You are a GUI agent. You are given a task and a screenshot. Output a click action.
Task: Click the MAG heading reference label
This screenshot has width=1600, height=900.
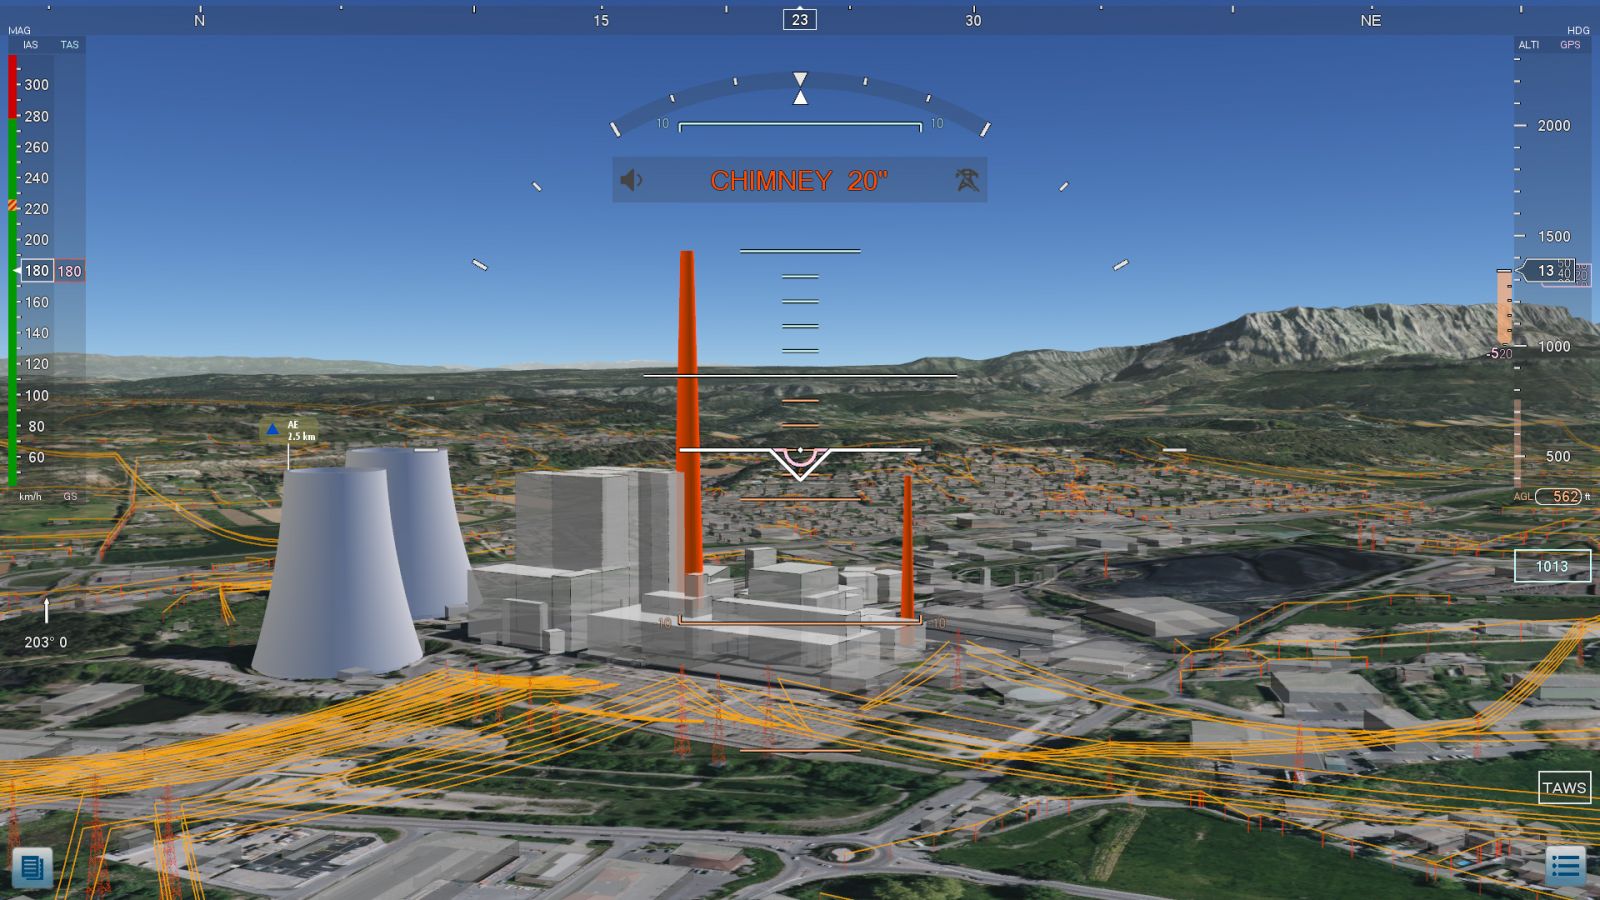click(x=19, y=31)
